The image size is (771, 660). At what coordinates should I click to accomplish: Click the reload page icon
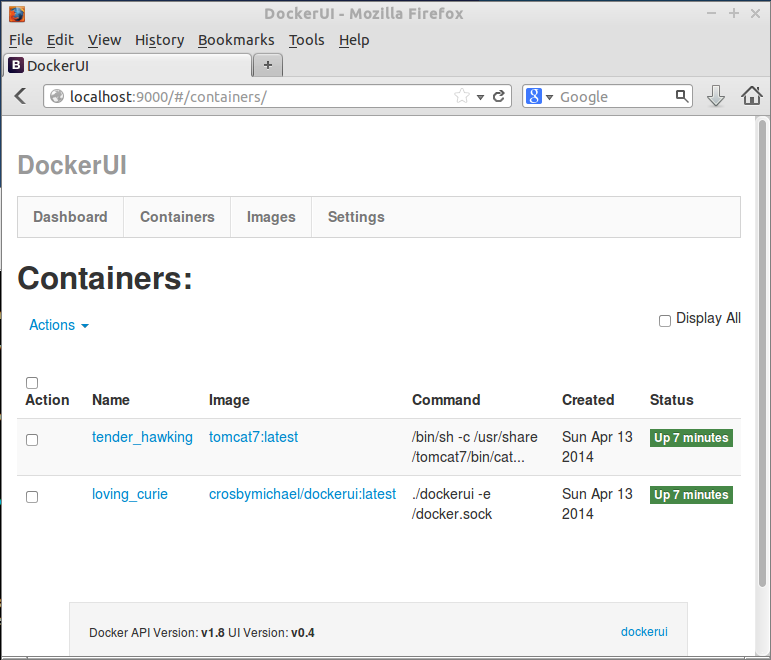499,96
